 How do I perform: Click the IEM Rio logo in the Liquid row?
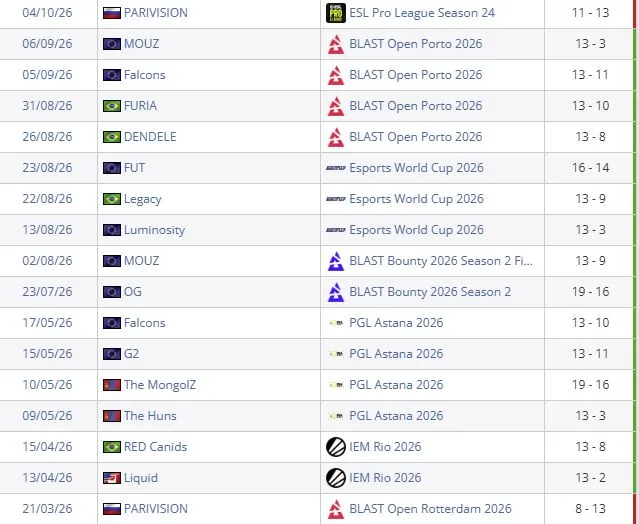(336, 478)
